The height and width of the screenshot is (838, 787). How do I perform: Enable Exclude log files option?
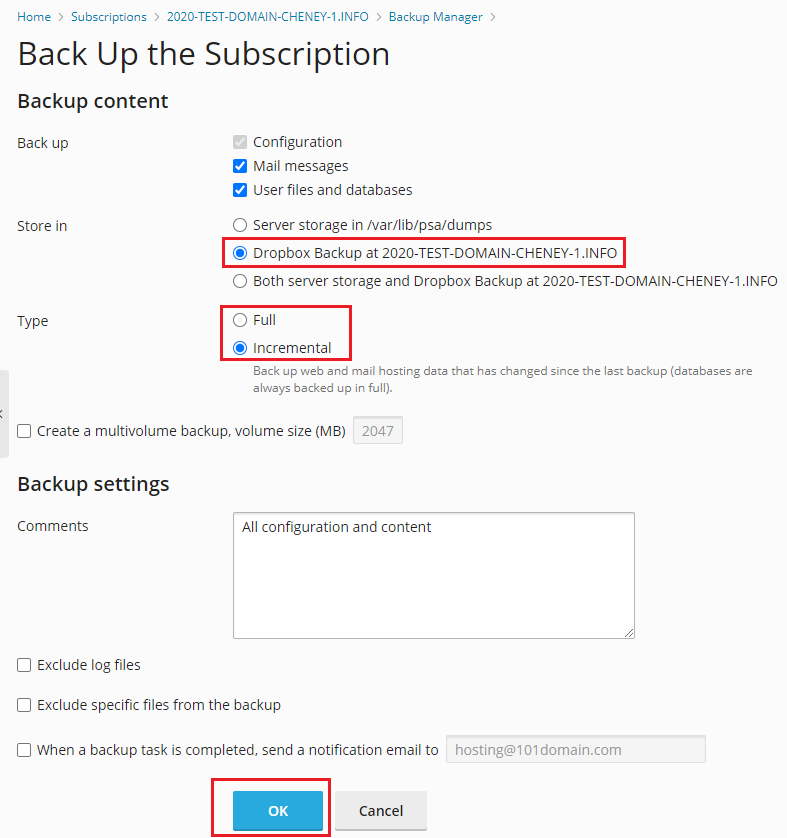point(24,665)
